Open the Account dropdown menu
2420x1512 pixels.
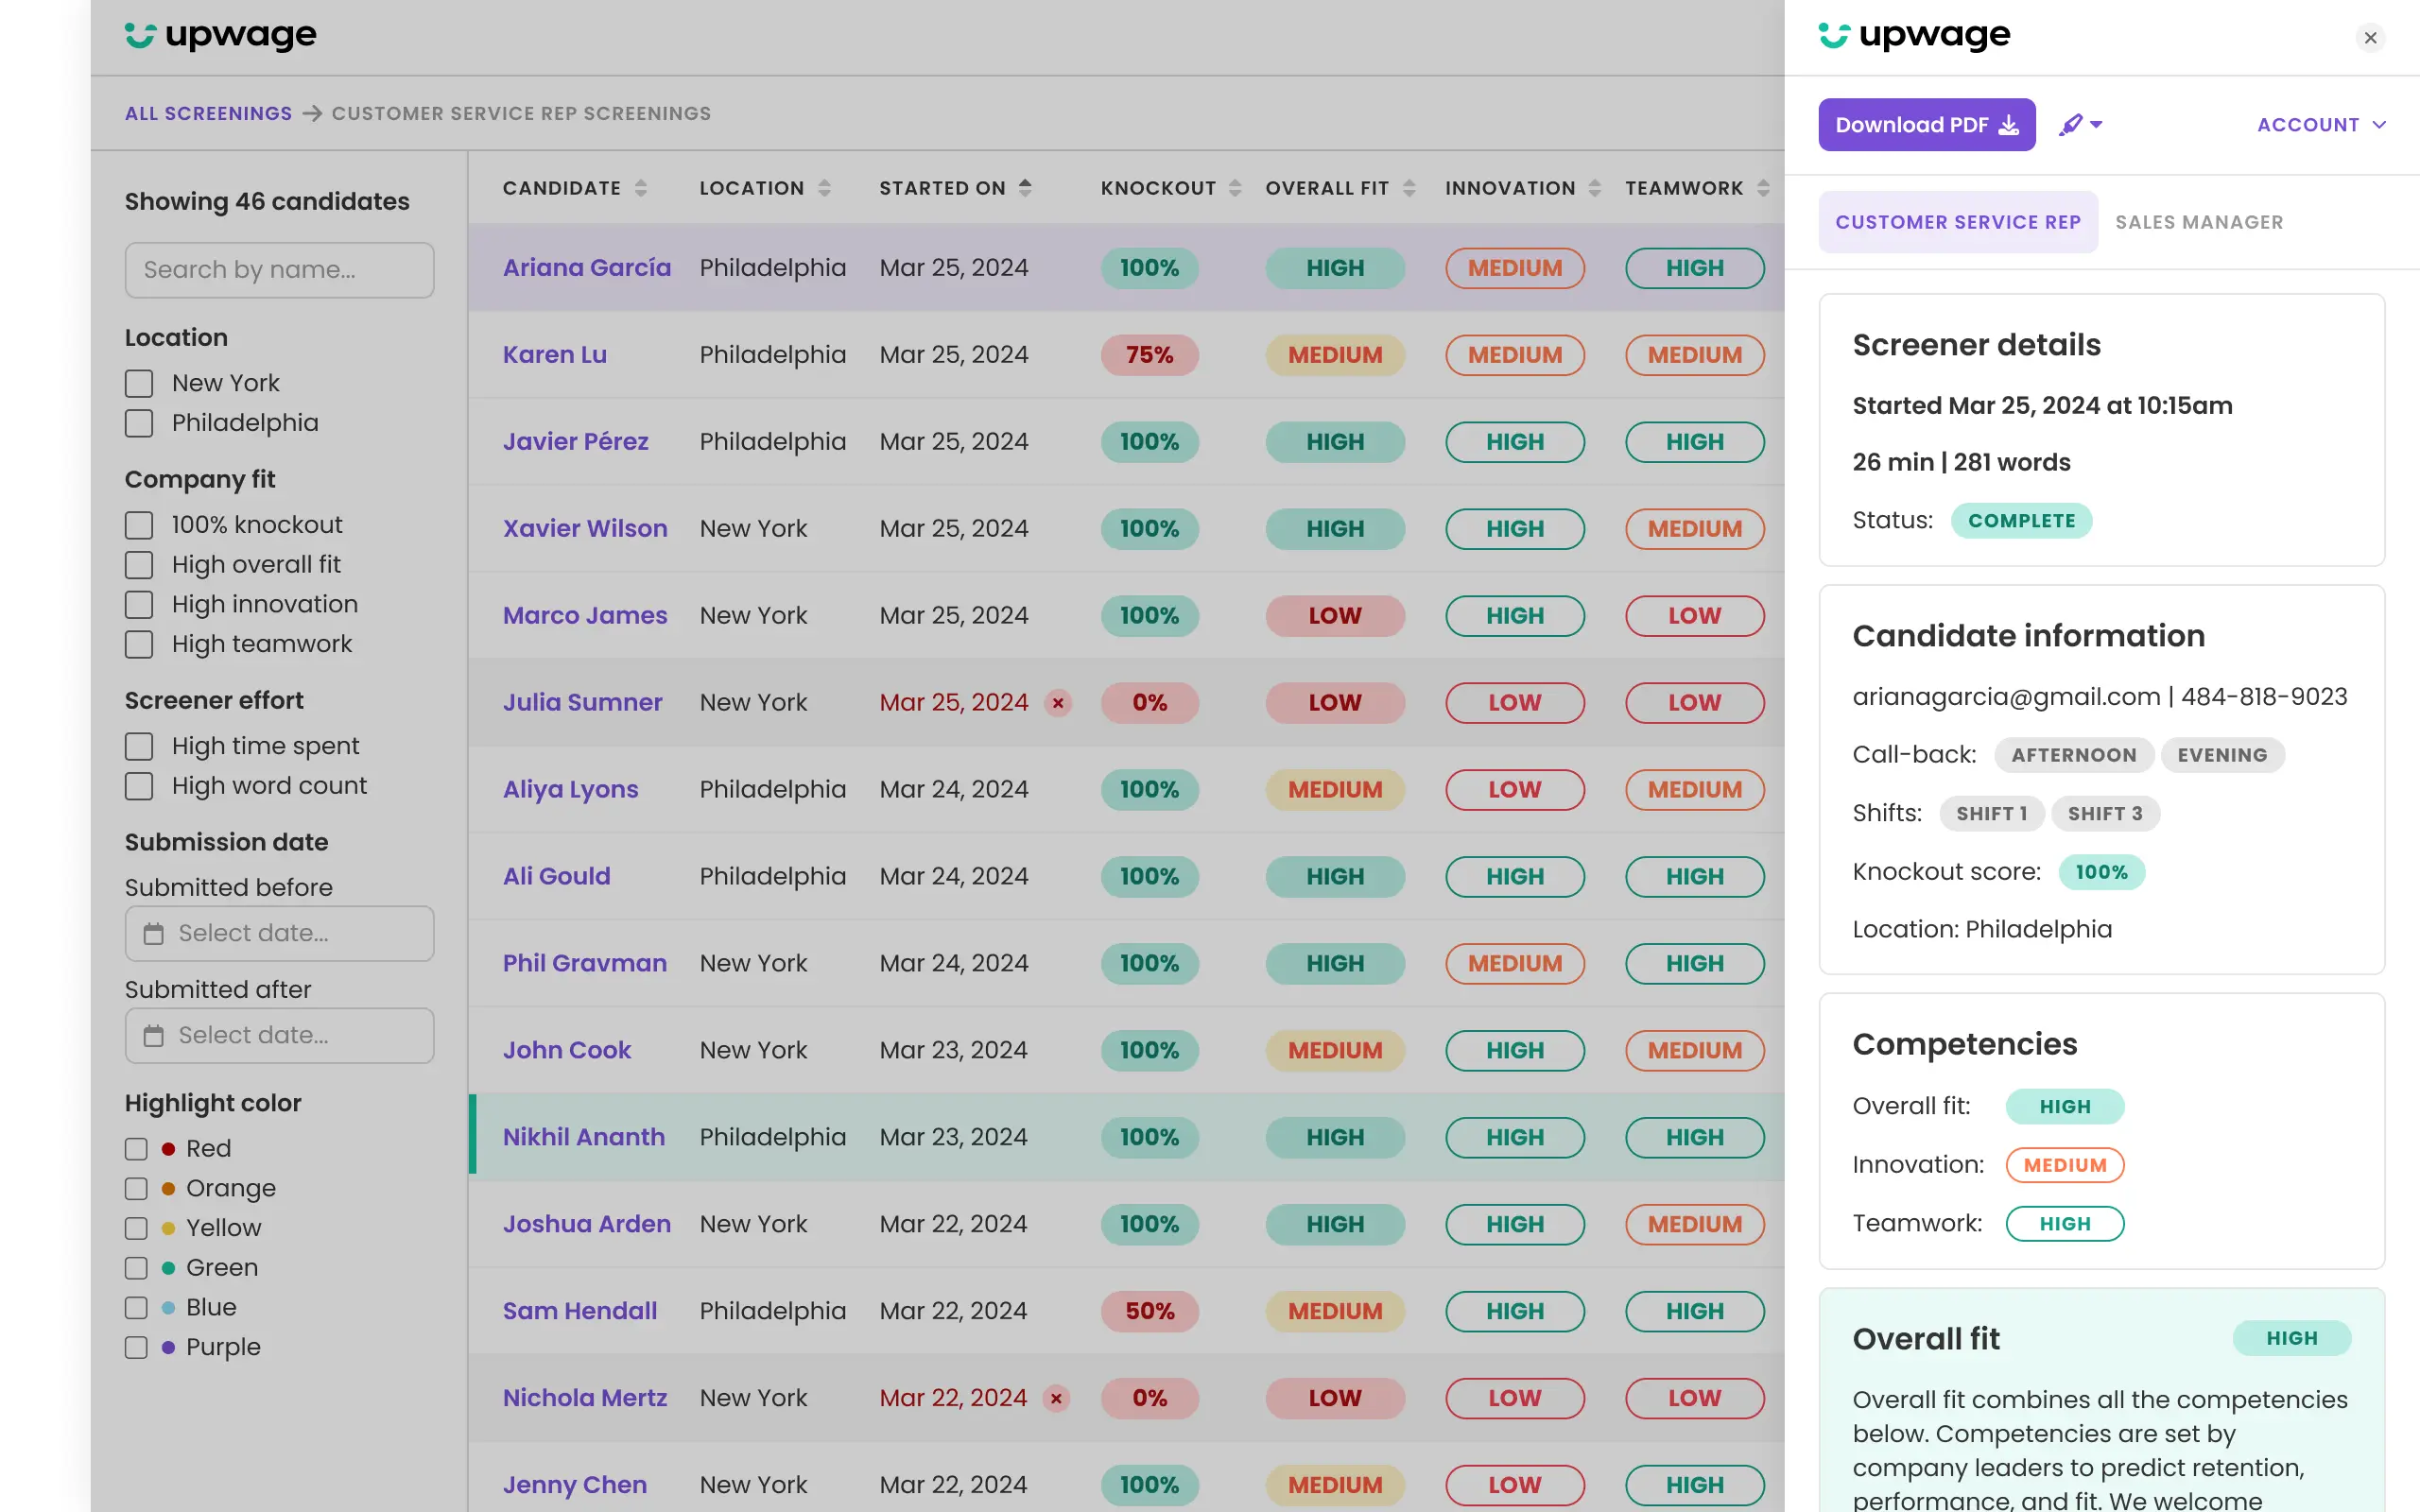coord(2321,125)
